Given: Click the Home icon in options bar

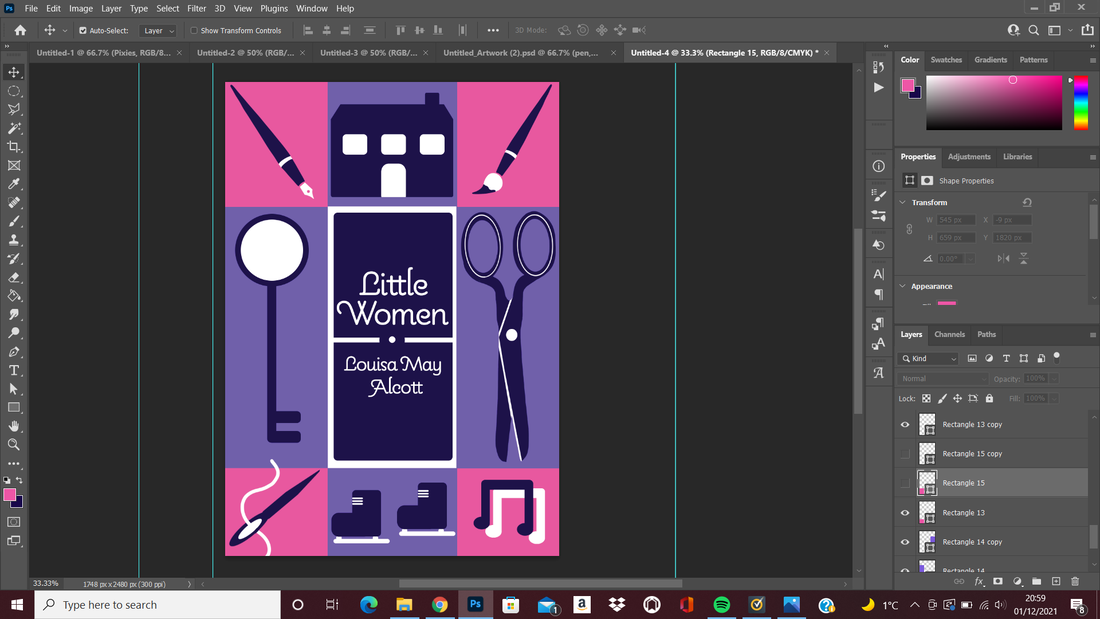Looking at the screenshot, I should 20,30.
